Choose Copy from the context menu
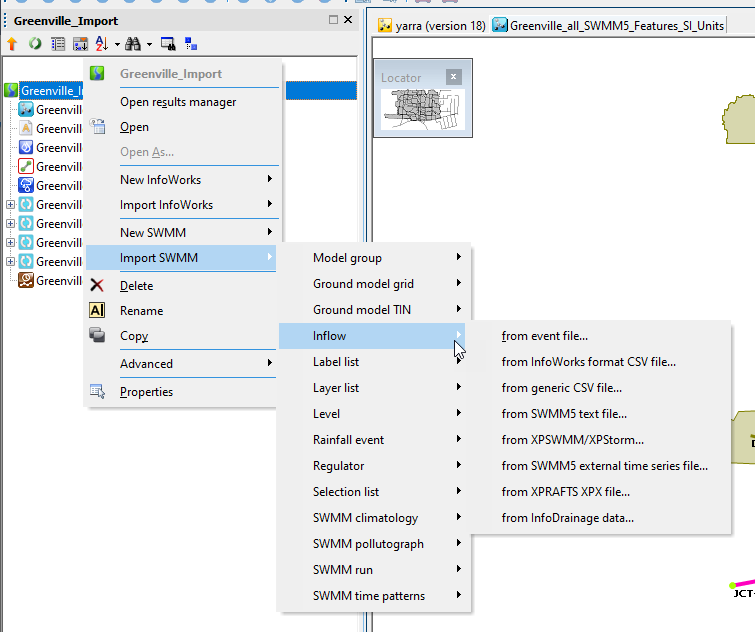This screenshot has width=755, height=632. point(182,336)
